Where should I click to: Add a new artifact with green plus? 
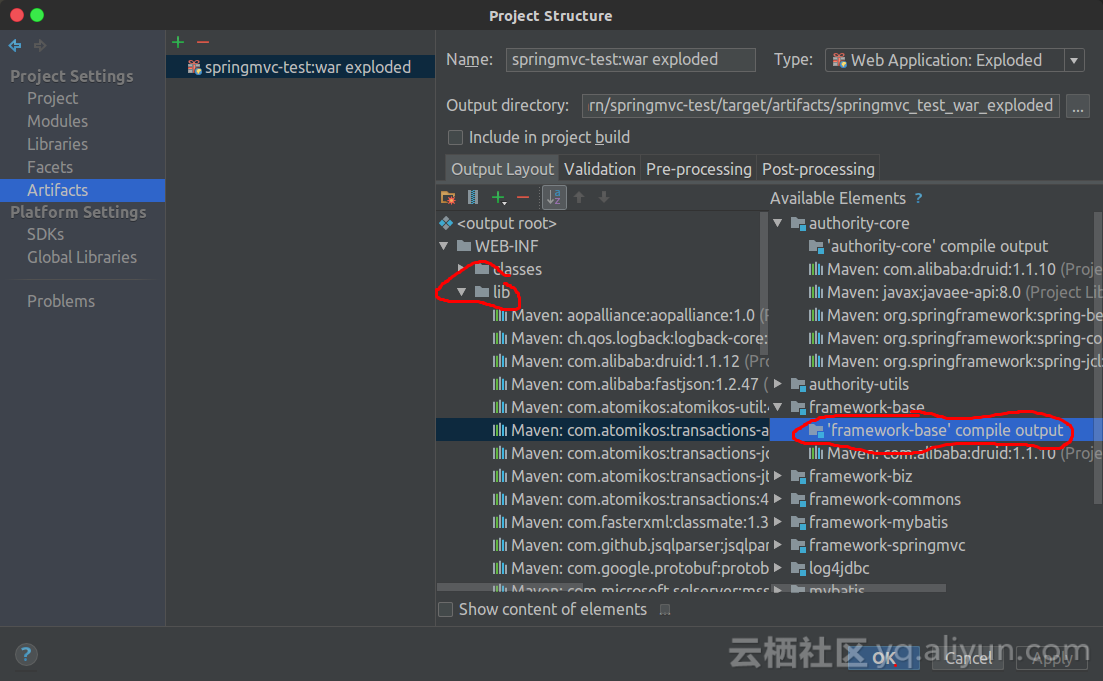pyautogui.click(x=178, y=42)
